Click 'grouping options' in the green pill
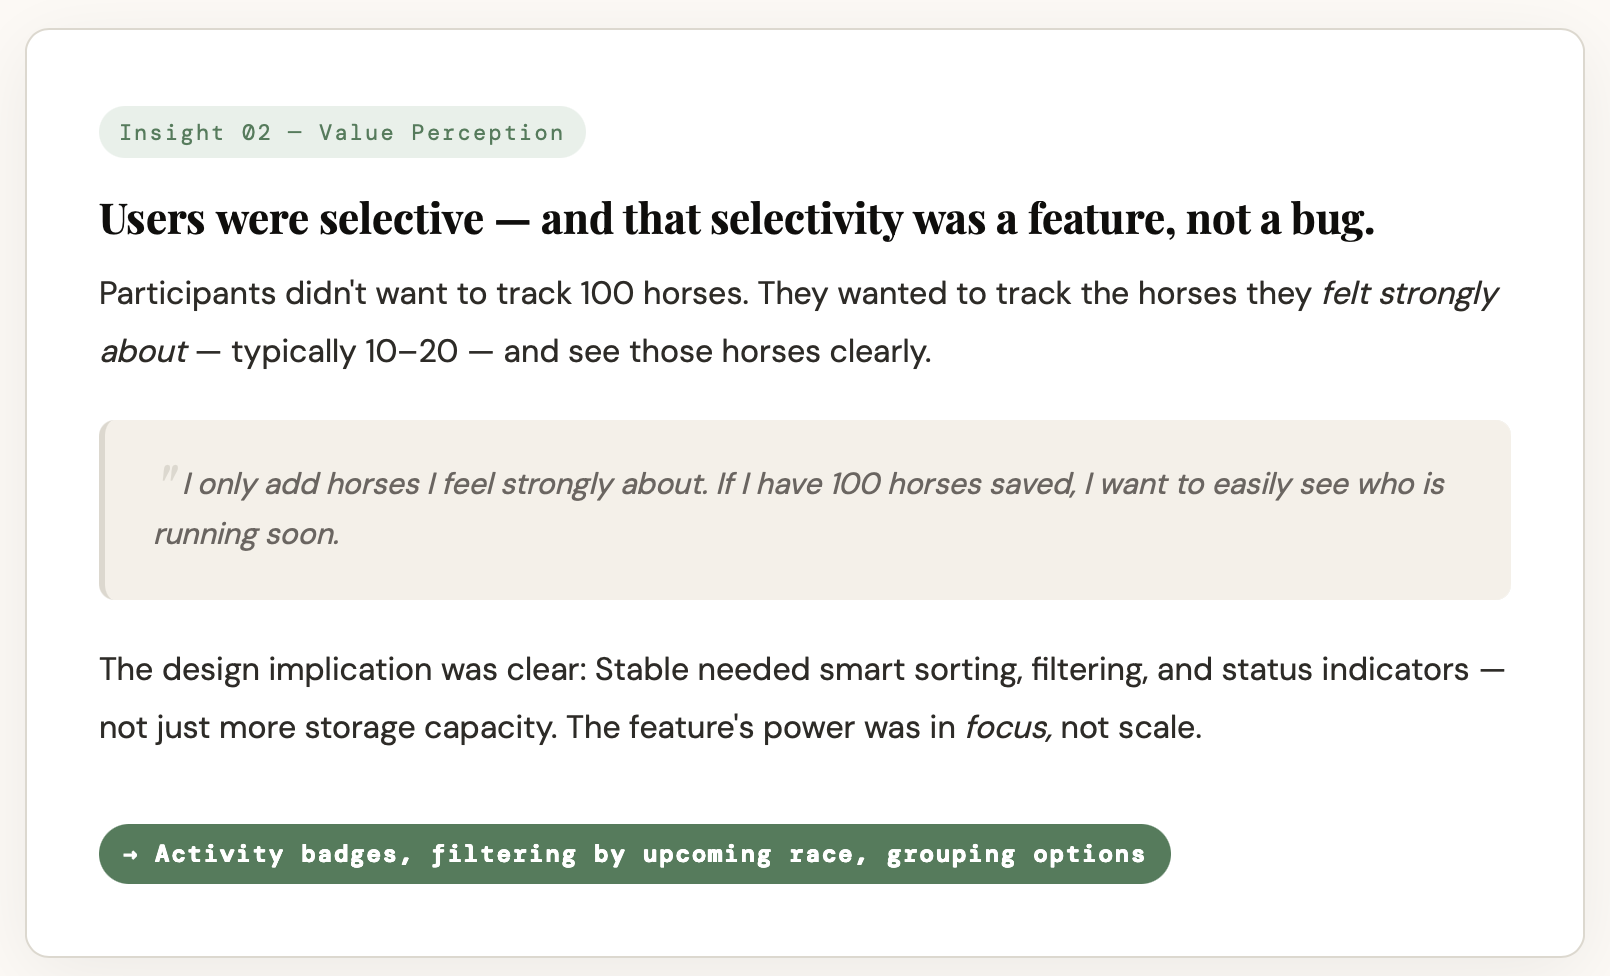Image resolution: width=1610 pixels, height=976 pixels. pos(1015,854)
